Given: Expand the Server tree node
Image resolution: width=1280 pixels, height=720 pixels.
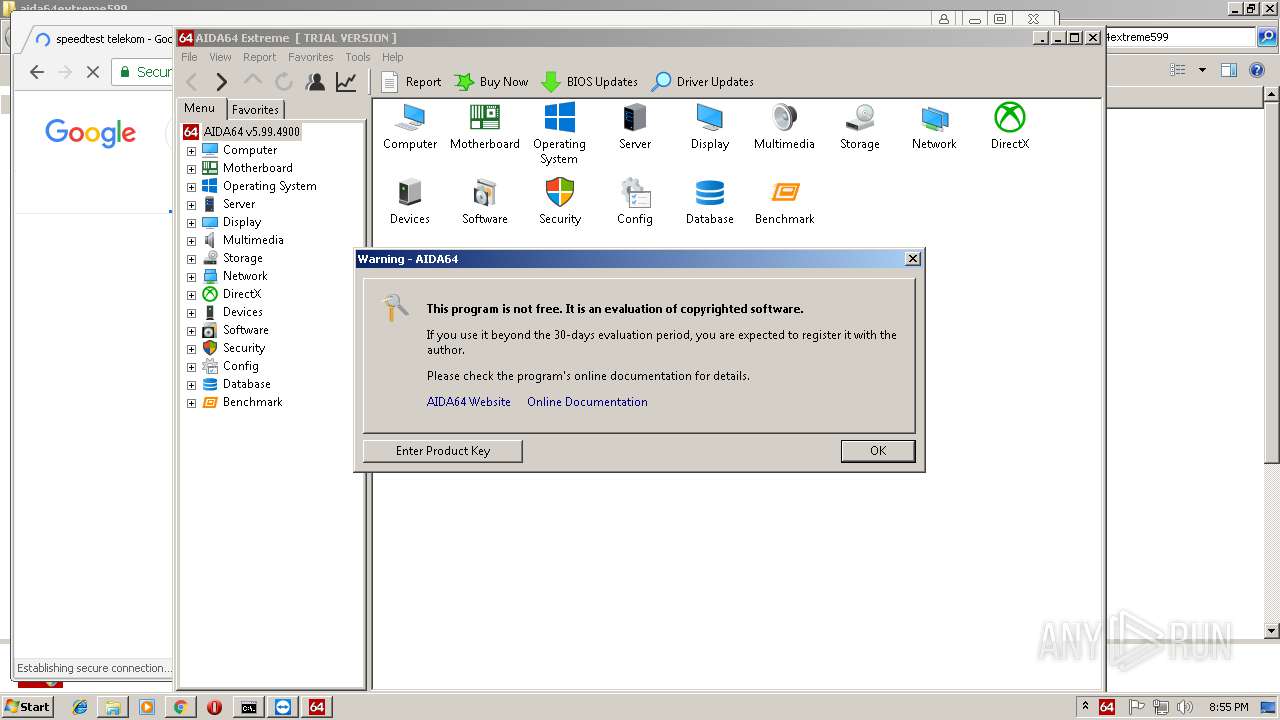Looking at the screenshot, I should pyautogui.click(x=191, y=205).
